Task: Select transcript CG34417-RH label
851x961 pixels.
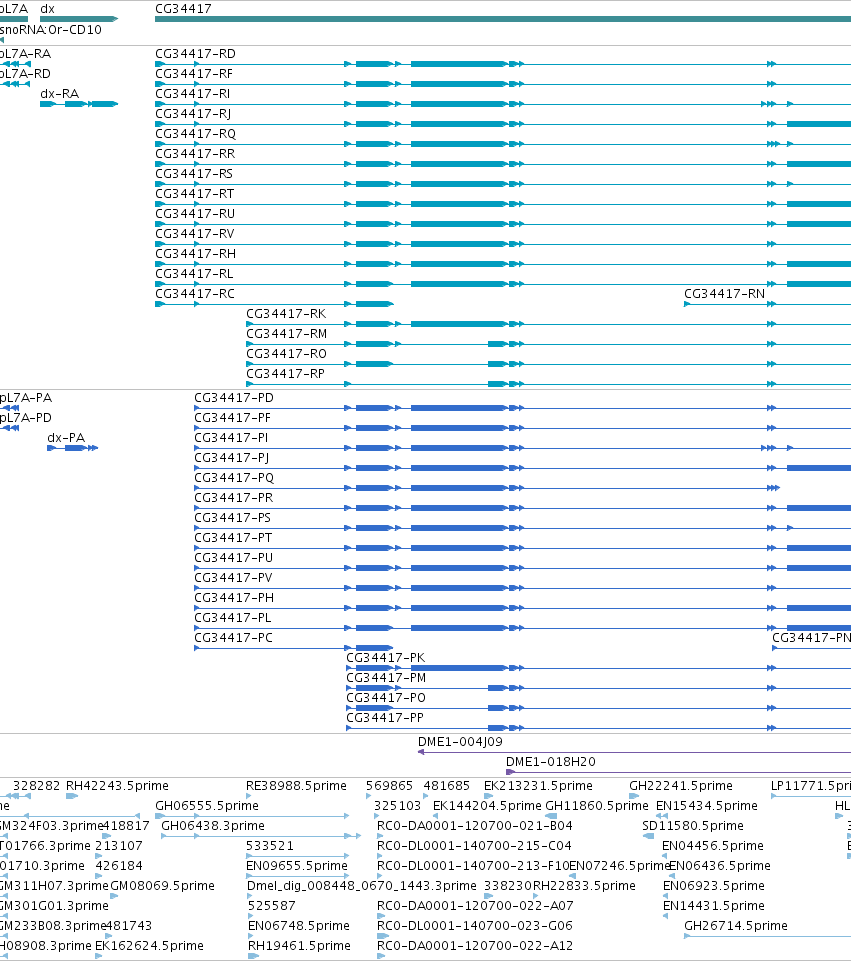Action: [x=195, y=254]
